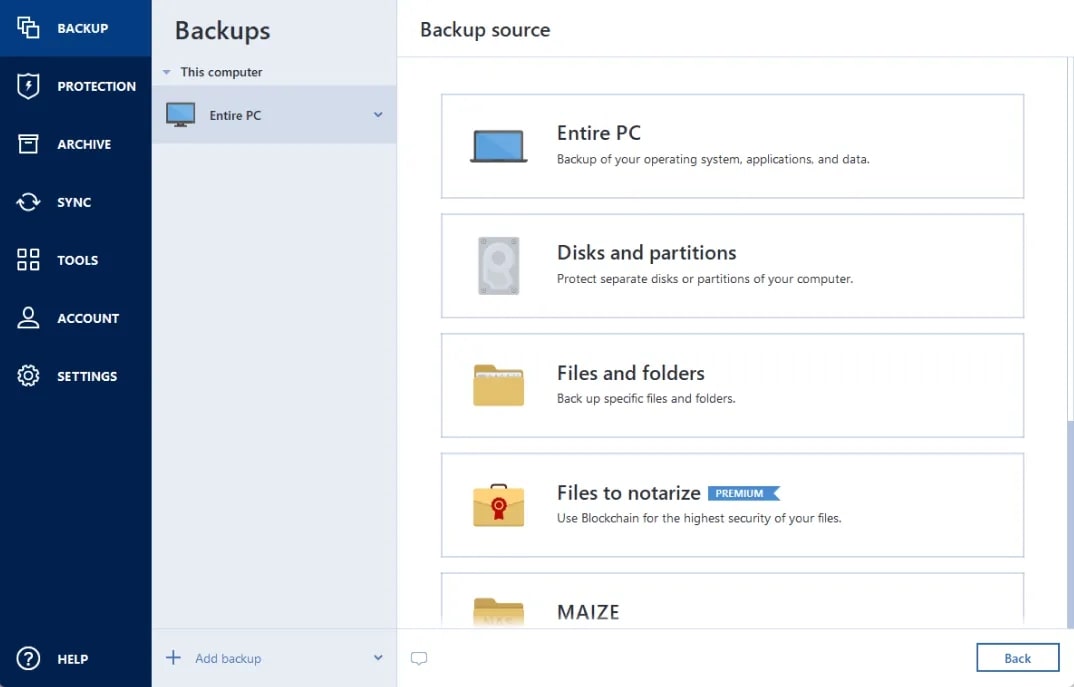Screen dimensions: 1074x687
Task: Select the Protection shield icon in sidebar
Action: (x=27, y=85)
